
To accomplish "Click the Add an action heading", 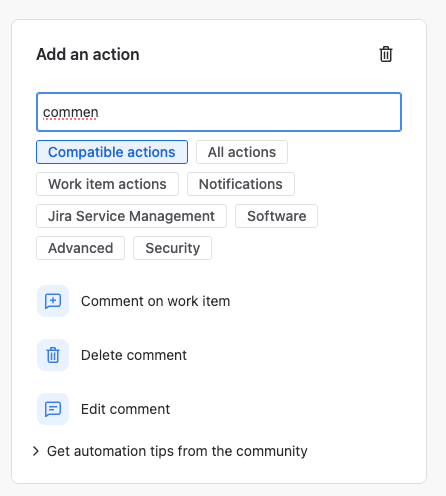I will pyautogui.click(x=88, y=54).
